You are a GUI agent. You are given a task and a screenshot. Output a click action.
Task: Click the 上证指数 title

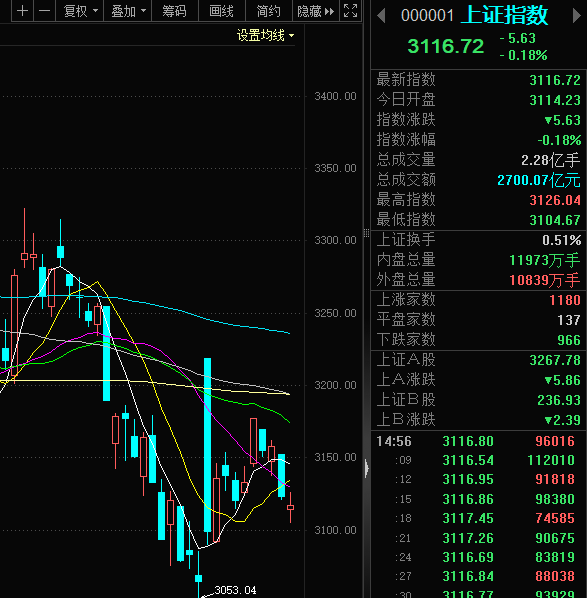click(x=505, y=15)
